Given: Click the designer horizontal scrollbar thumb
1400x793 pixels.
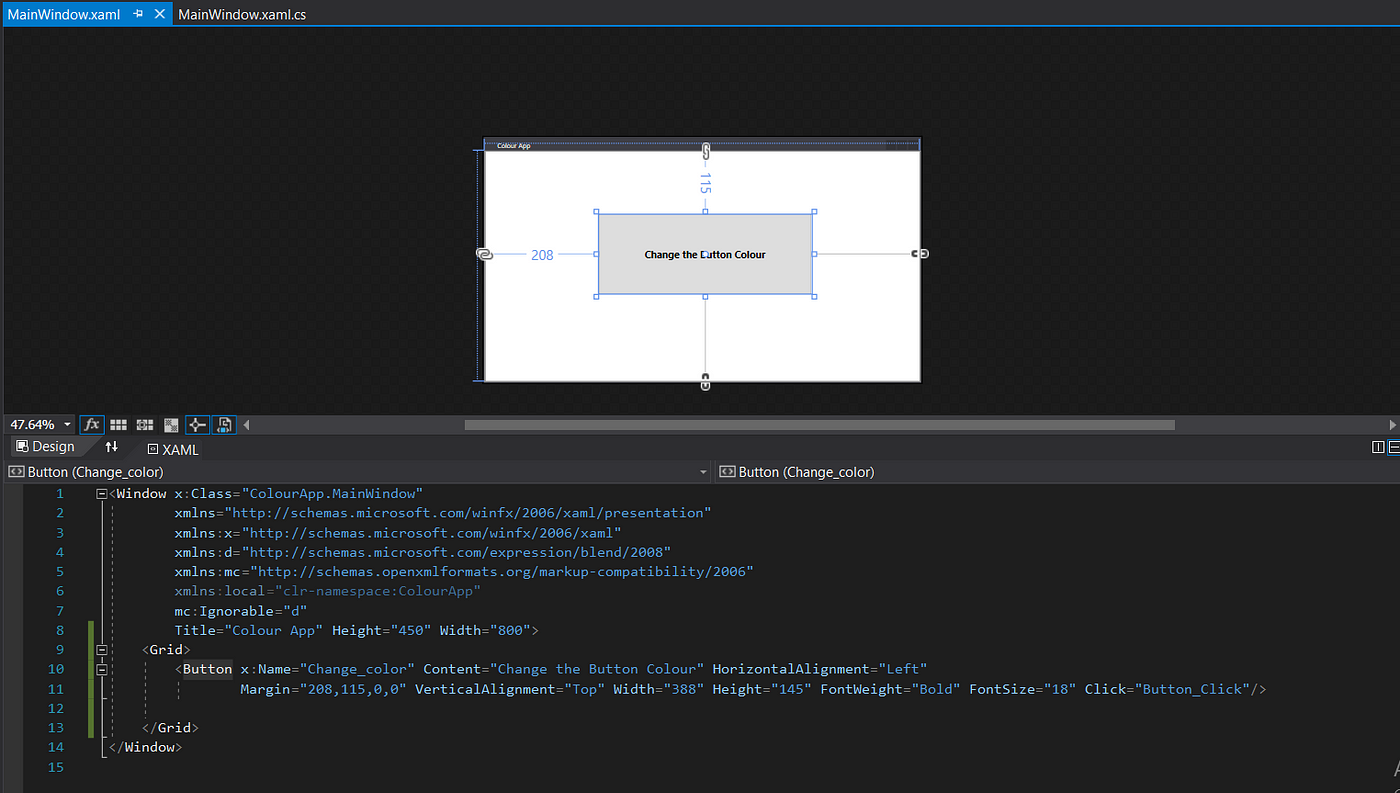Looking at the screenshot, I should [819, 425].
